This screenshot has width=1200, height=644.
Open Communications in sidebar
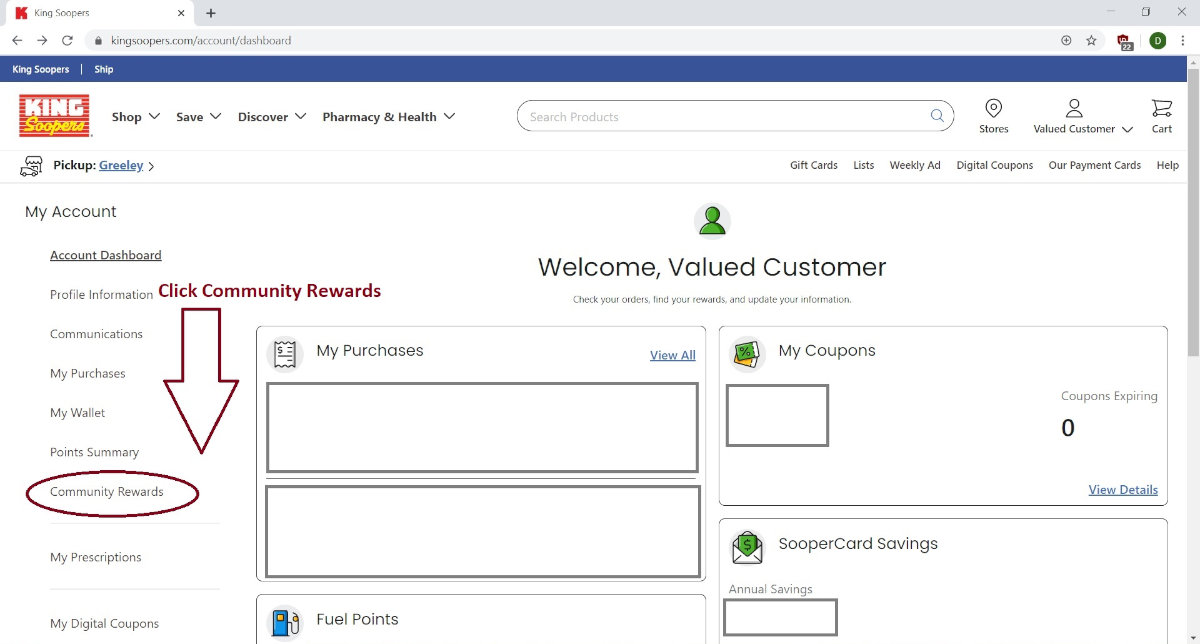(x=97, y=334)
